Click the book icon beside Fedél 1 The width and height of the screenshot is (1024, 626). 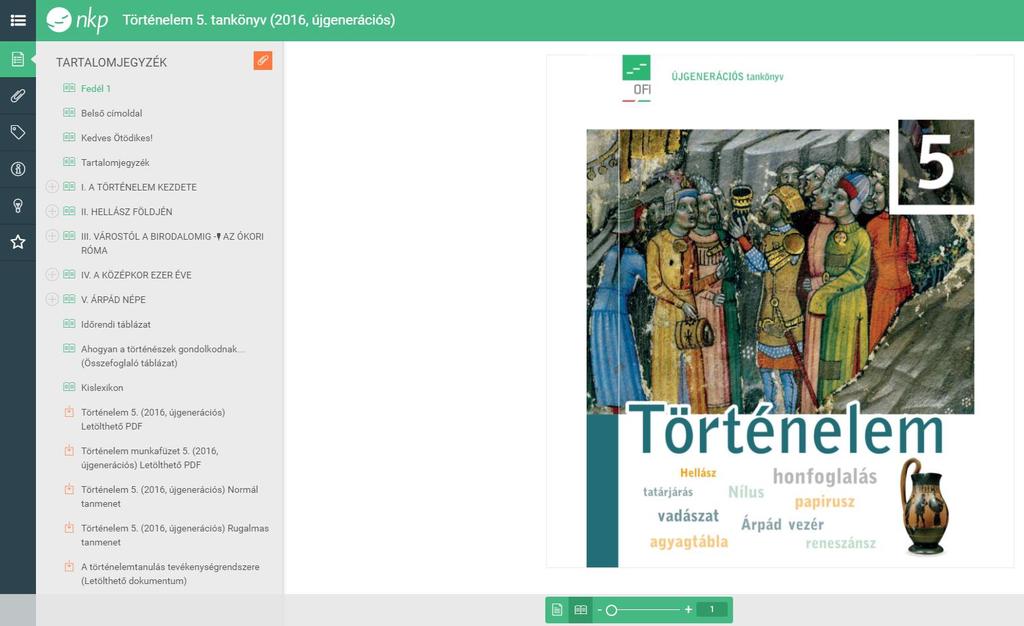69,88
